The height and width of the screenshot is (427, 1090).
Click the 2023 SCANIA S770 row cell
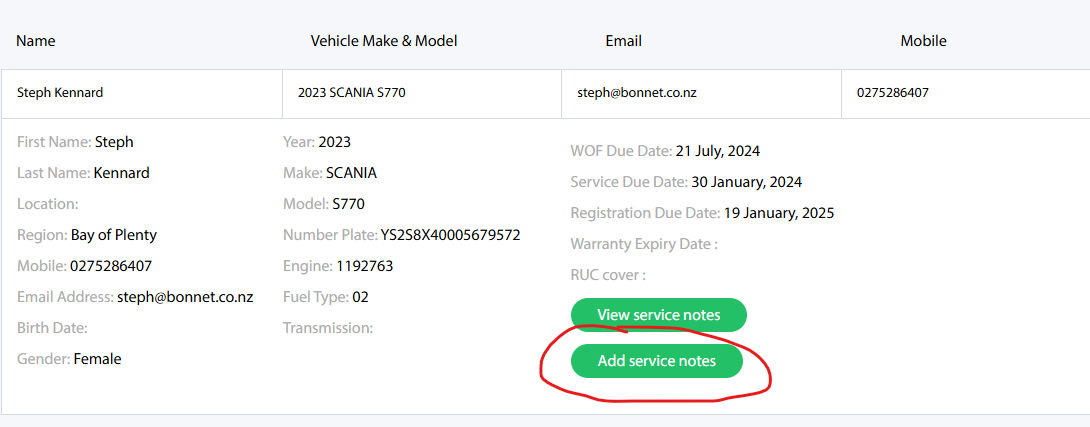click(x=351, y=93)
